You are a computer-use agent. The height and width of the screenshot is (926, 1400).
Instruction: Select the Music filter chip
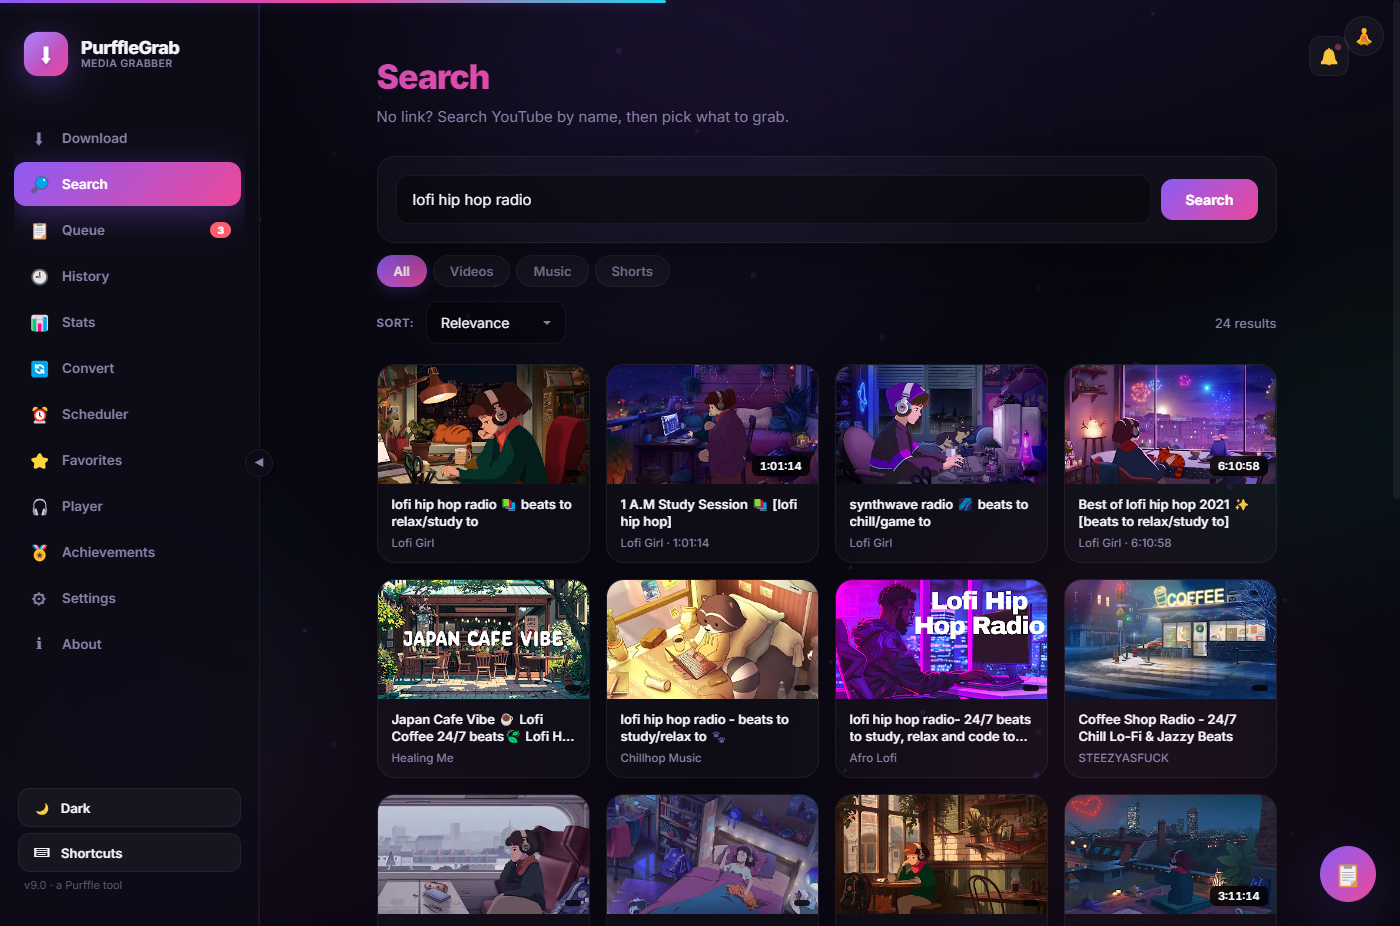(552, 271)
